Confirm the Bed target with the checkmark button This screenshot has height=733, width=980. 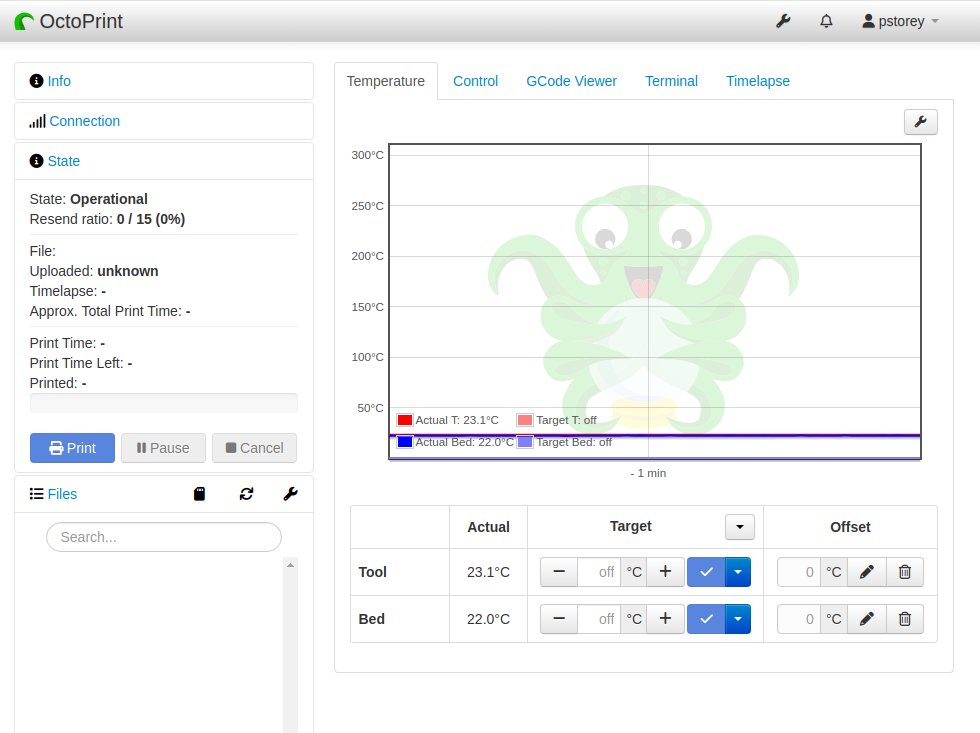[707, 619]
